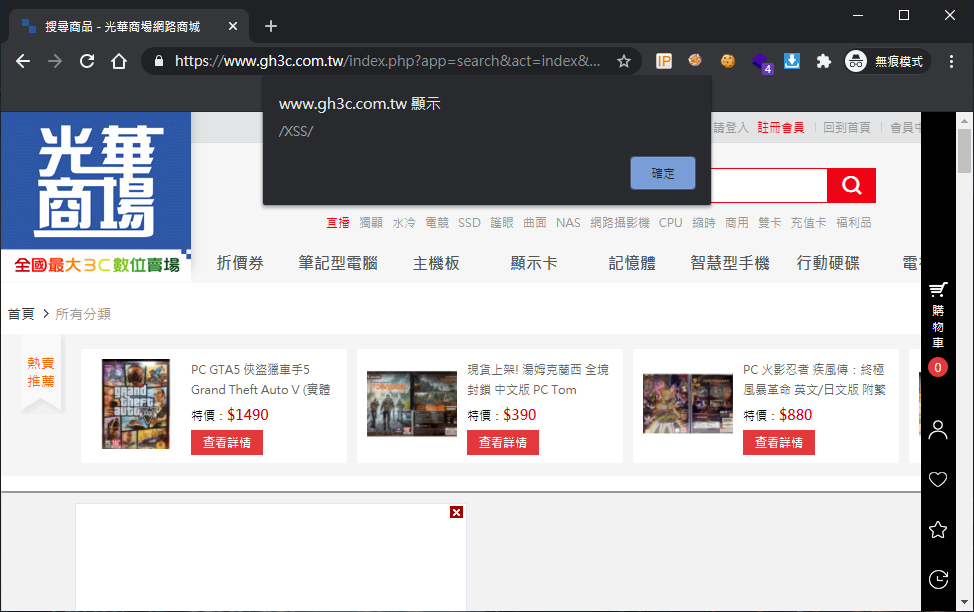This screenshot has height=612, width=974.
Task: Click the scrollbar down arrow
Action: (964, 602)
